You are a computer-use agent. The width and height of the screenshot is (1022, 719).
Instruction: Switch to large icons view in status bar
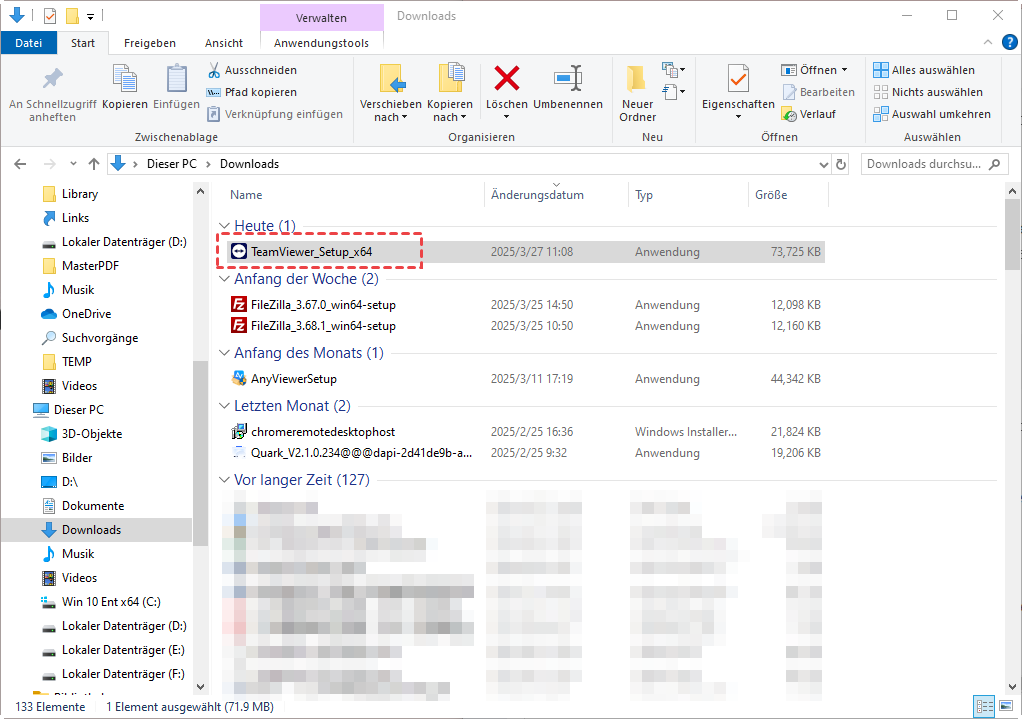click(x=1004, y=706)
